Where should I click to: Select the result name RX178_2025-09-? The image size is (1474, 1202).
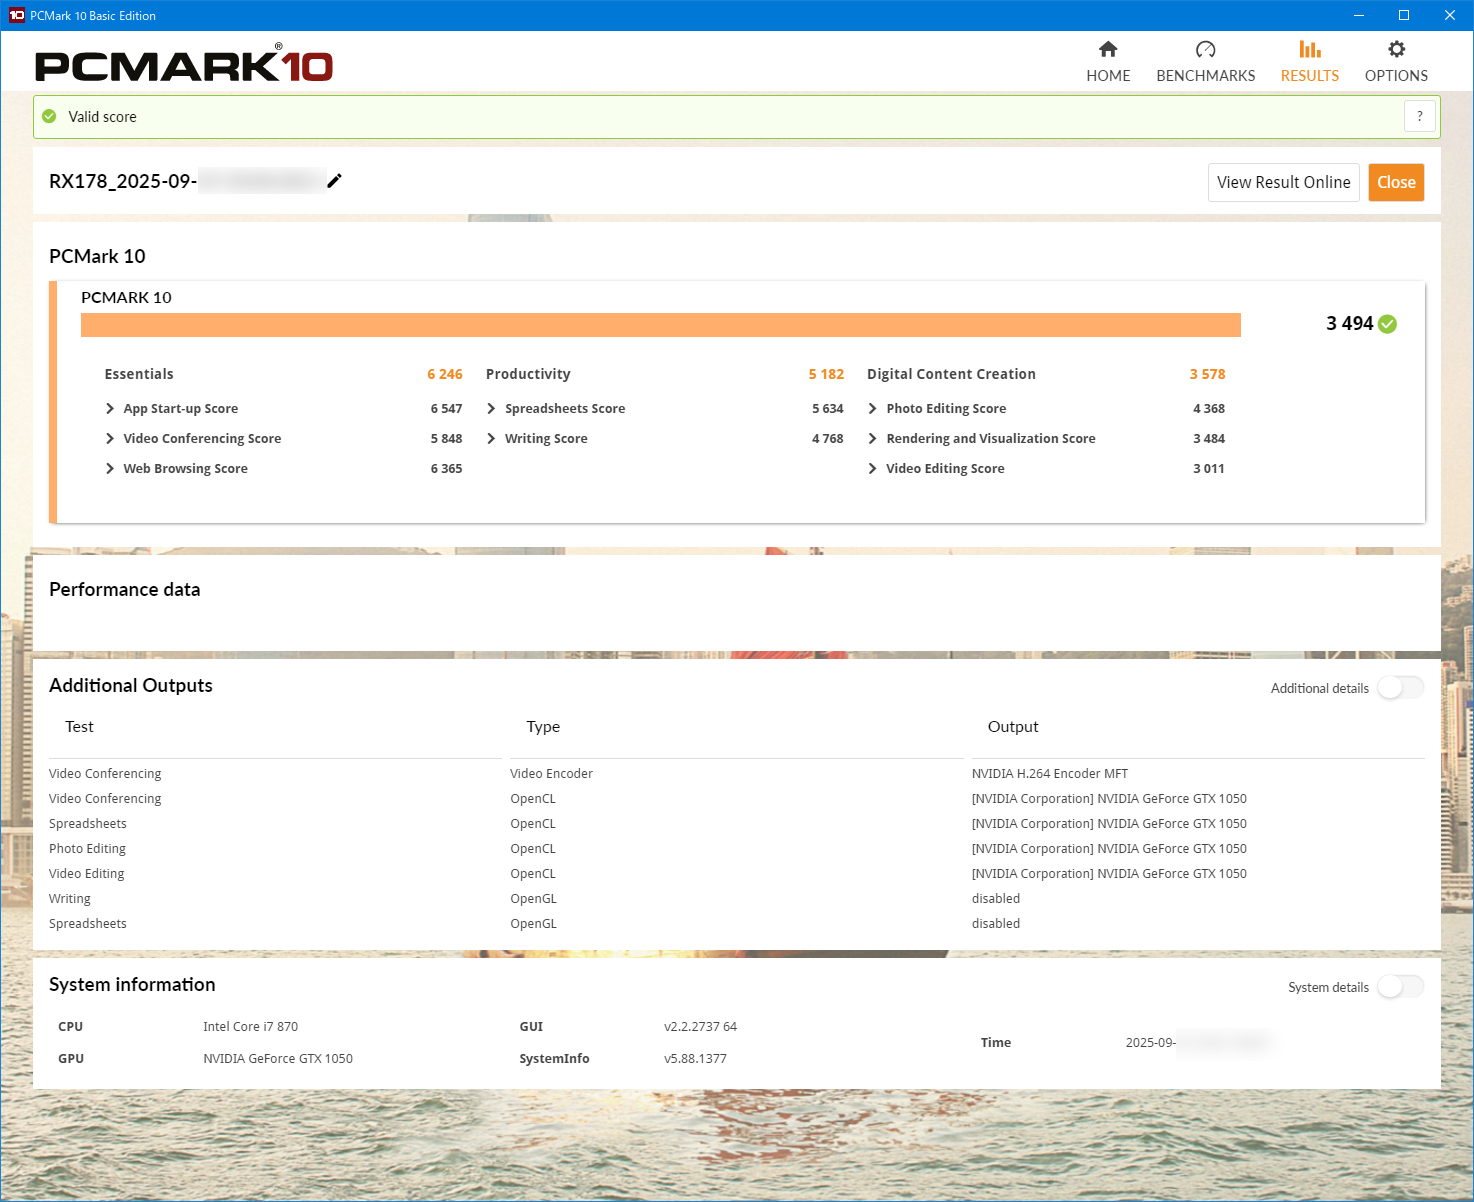(123, 181)
